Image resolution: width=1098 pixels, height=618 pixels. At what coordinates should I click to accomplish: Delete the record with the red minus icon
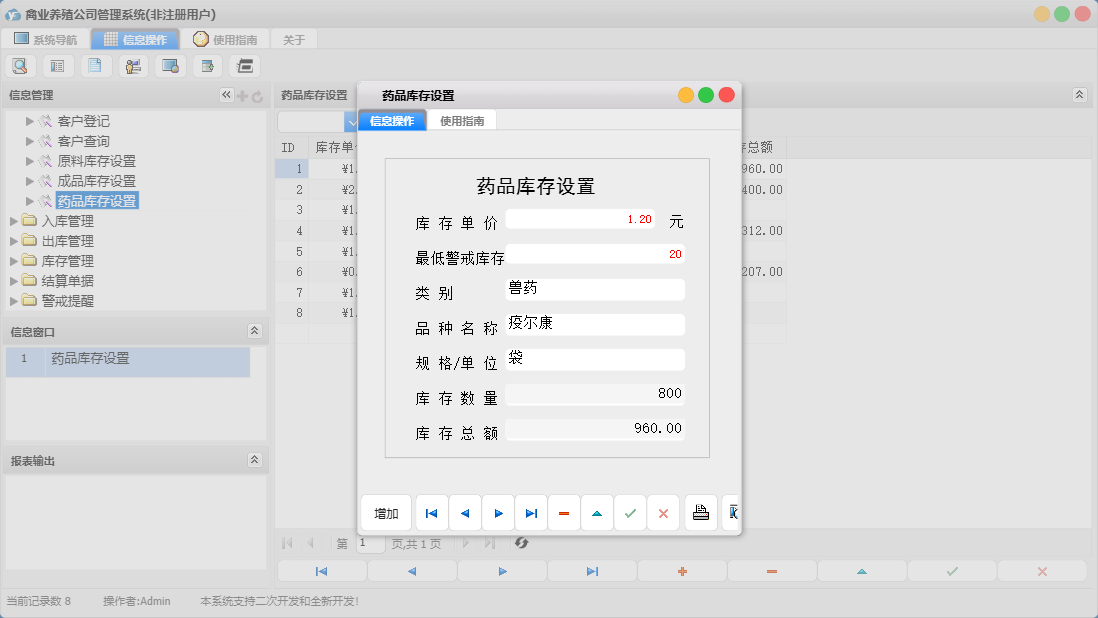(x=565, y=512)
